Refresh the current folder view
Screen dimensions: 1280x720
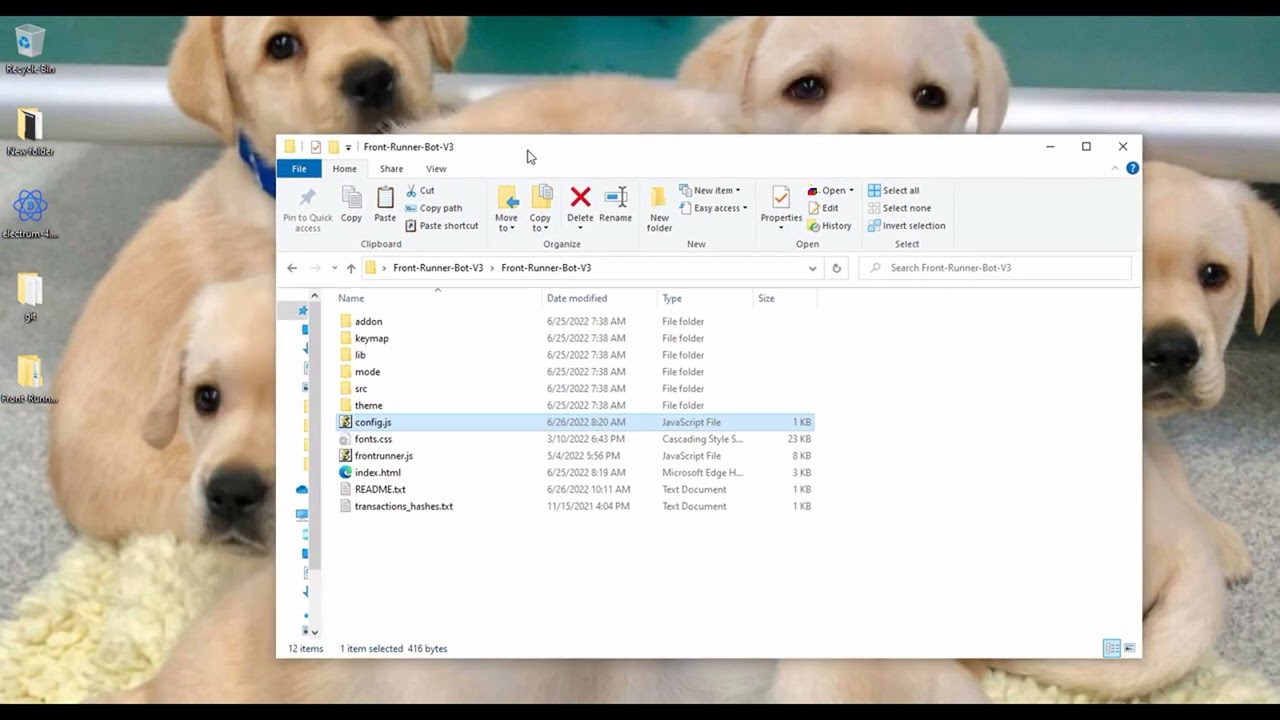(837, 268)
